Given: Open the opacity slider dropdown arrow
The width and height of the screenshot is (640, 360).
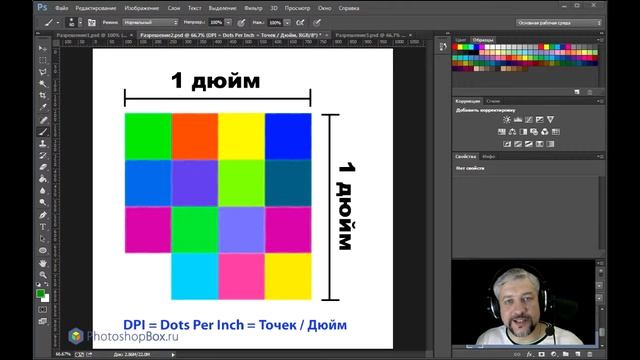Looking at the screenshot, I should pos(229,23).
